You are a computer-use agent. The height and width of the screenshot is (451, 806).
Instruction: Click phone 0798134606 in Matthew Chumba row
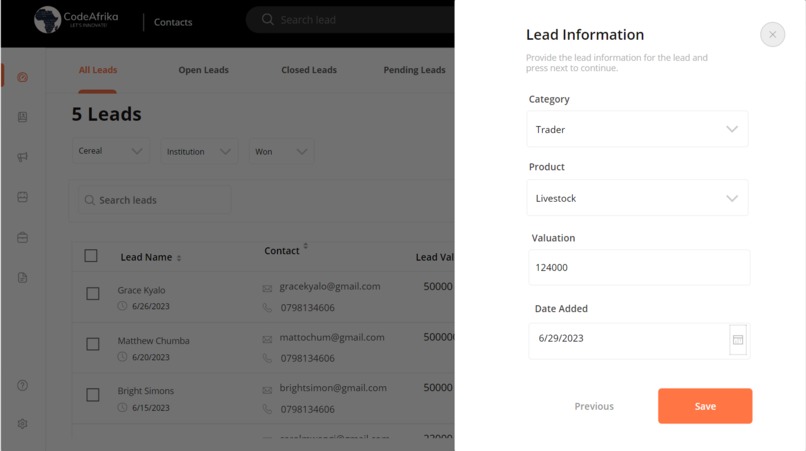coord(307,358)
